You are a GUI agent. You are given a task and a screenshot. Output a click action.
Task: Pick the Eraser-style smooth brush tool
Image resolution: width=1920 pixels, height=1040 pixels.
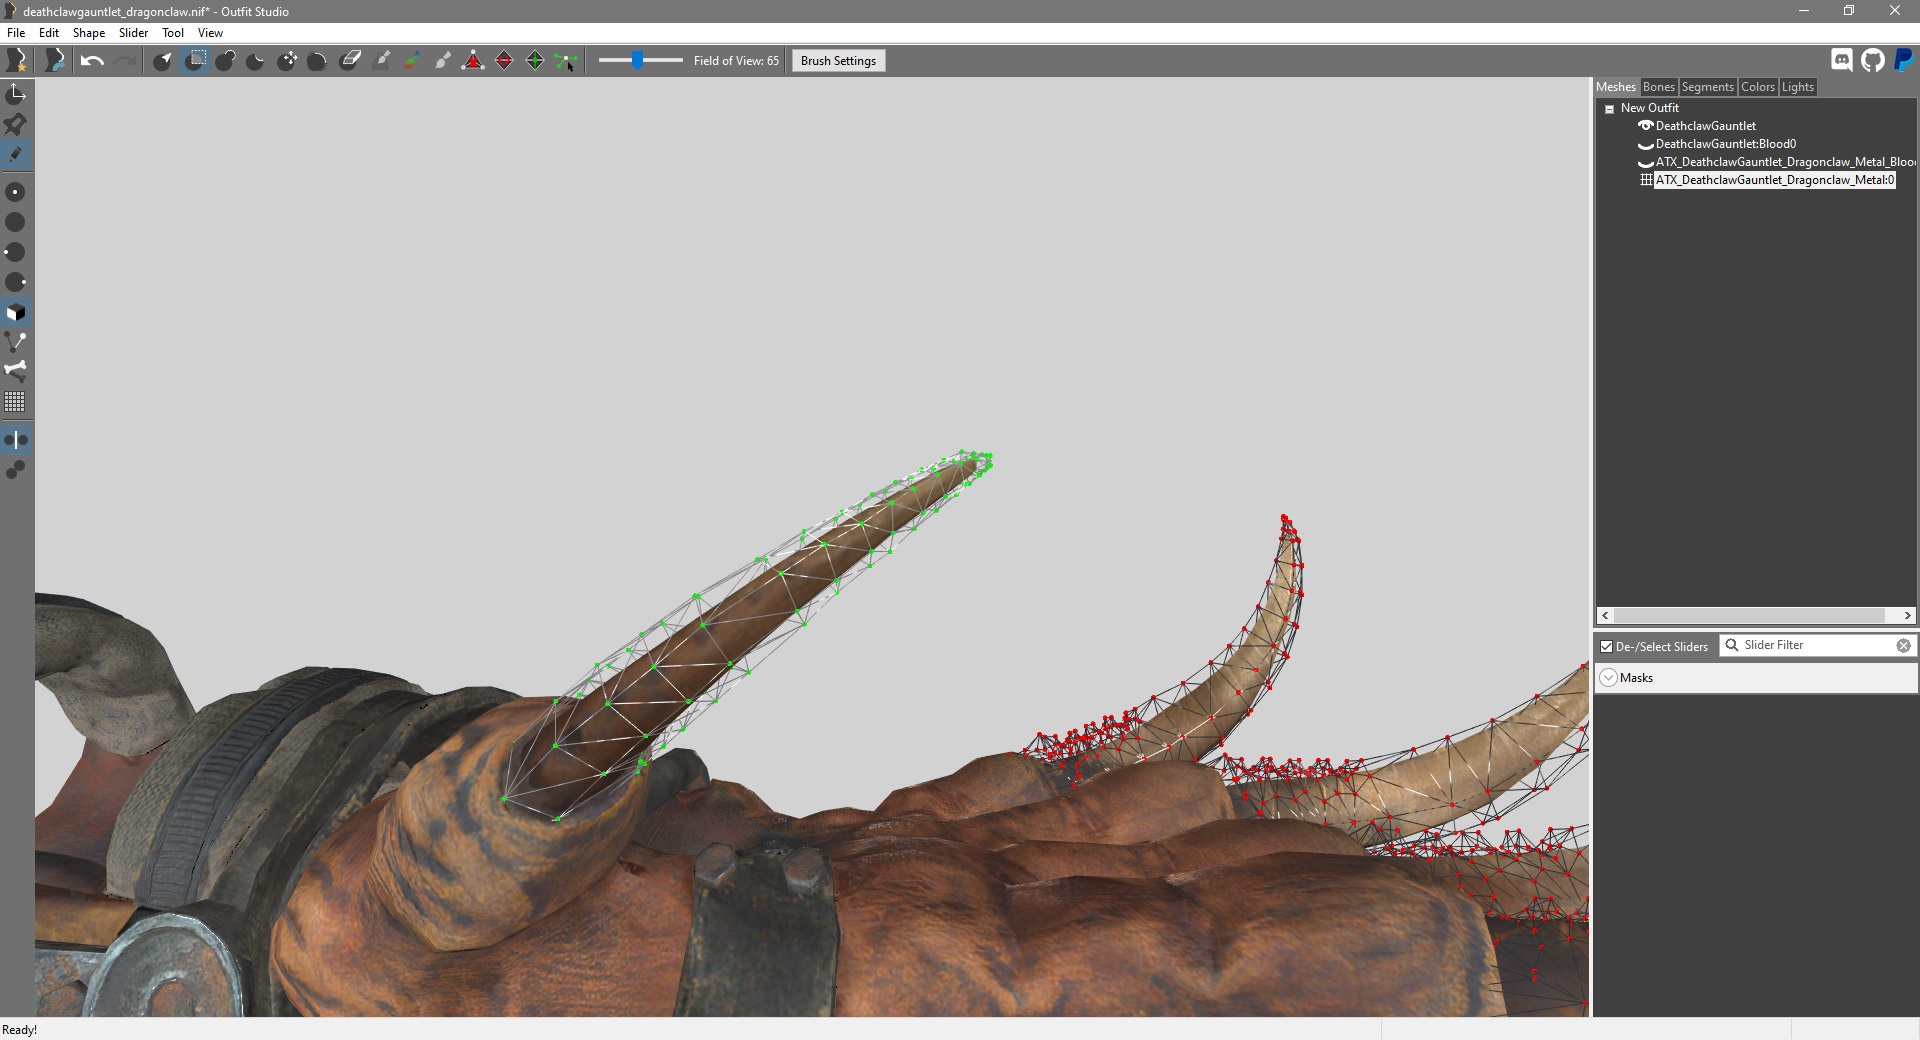point(350,61)
